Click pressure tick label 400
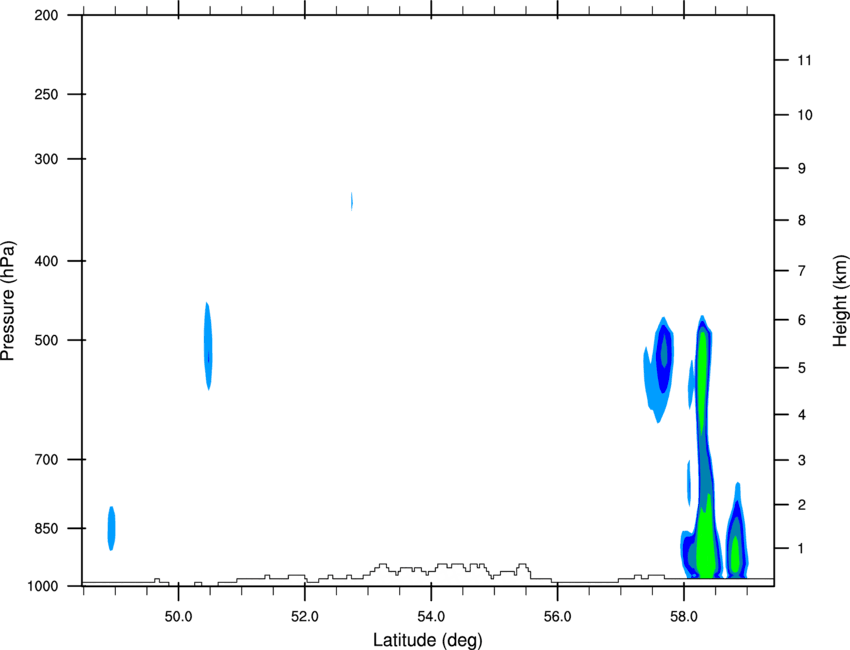Viewport: 850px width, 650px height. coord(46,261)
